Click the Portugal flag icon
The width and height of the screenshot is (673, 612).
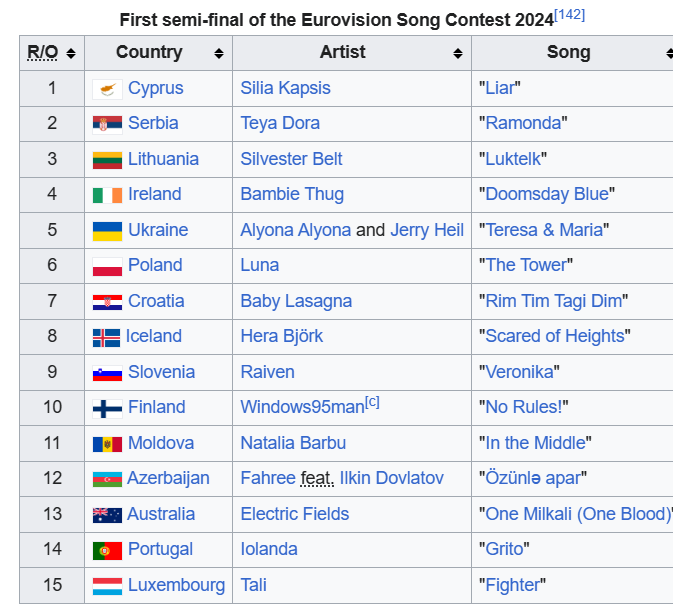[107, 550]
